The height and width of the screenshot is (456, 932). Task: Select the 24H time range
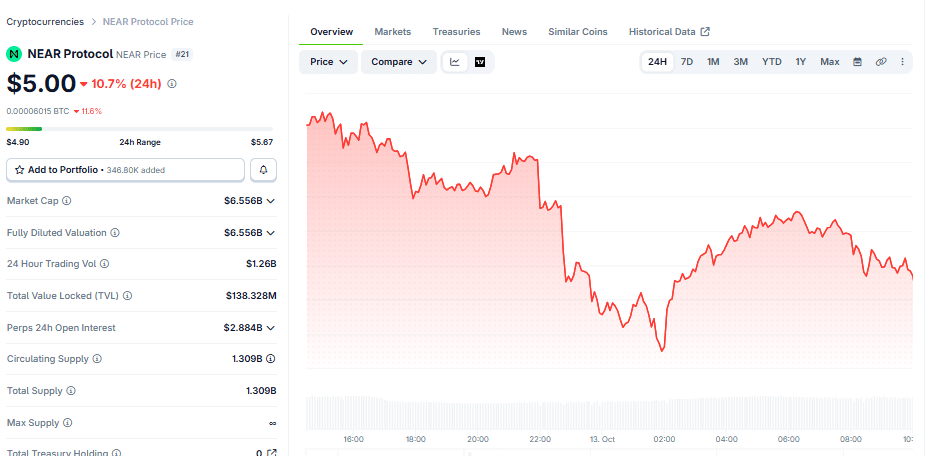tap(657, 62)
